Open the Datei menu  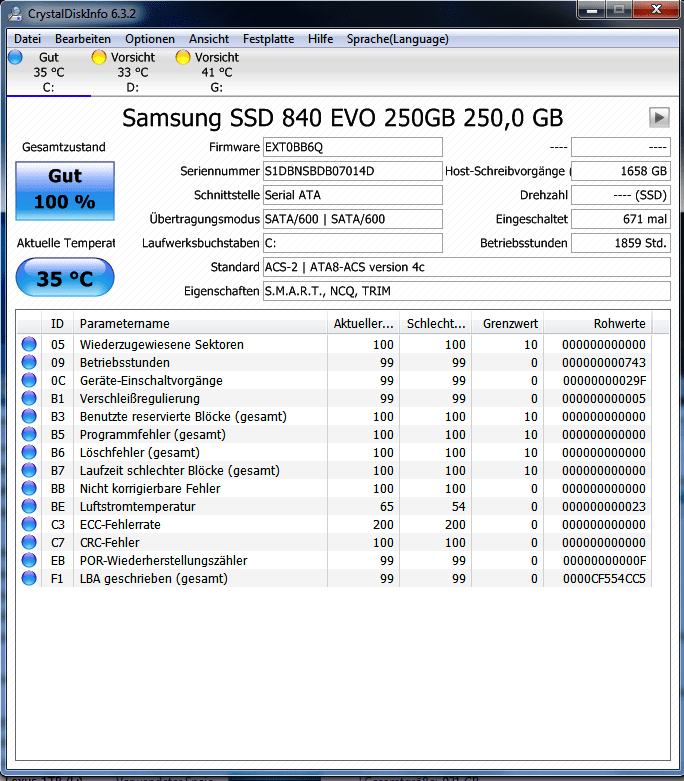[x=27, y=39]
